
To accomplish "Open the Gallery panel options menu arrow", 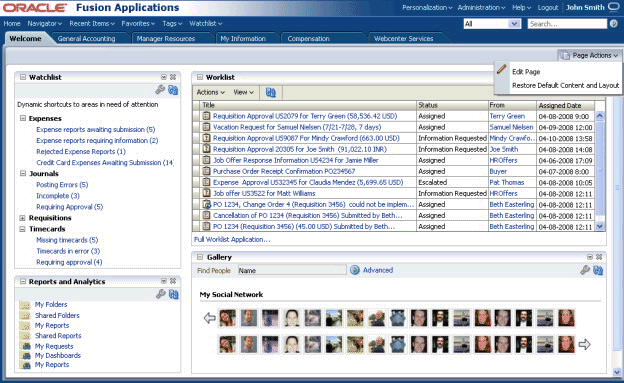I will [590, 257].
